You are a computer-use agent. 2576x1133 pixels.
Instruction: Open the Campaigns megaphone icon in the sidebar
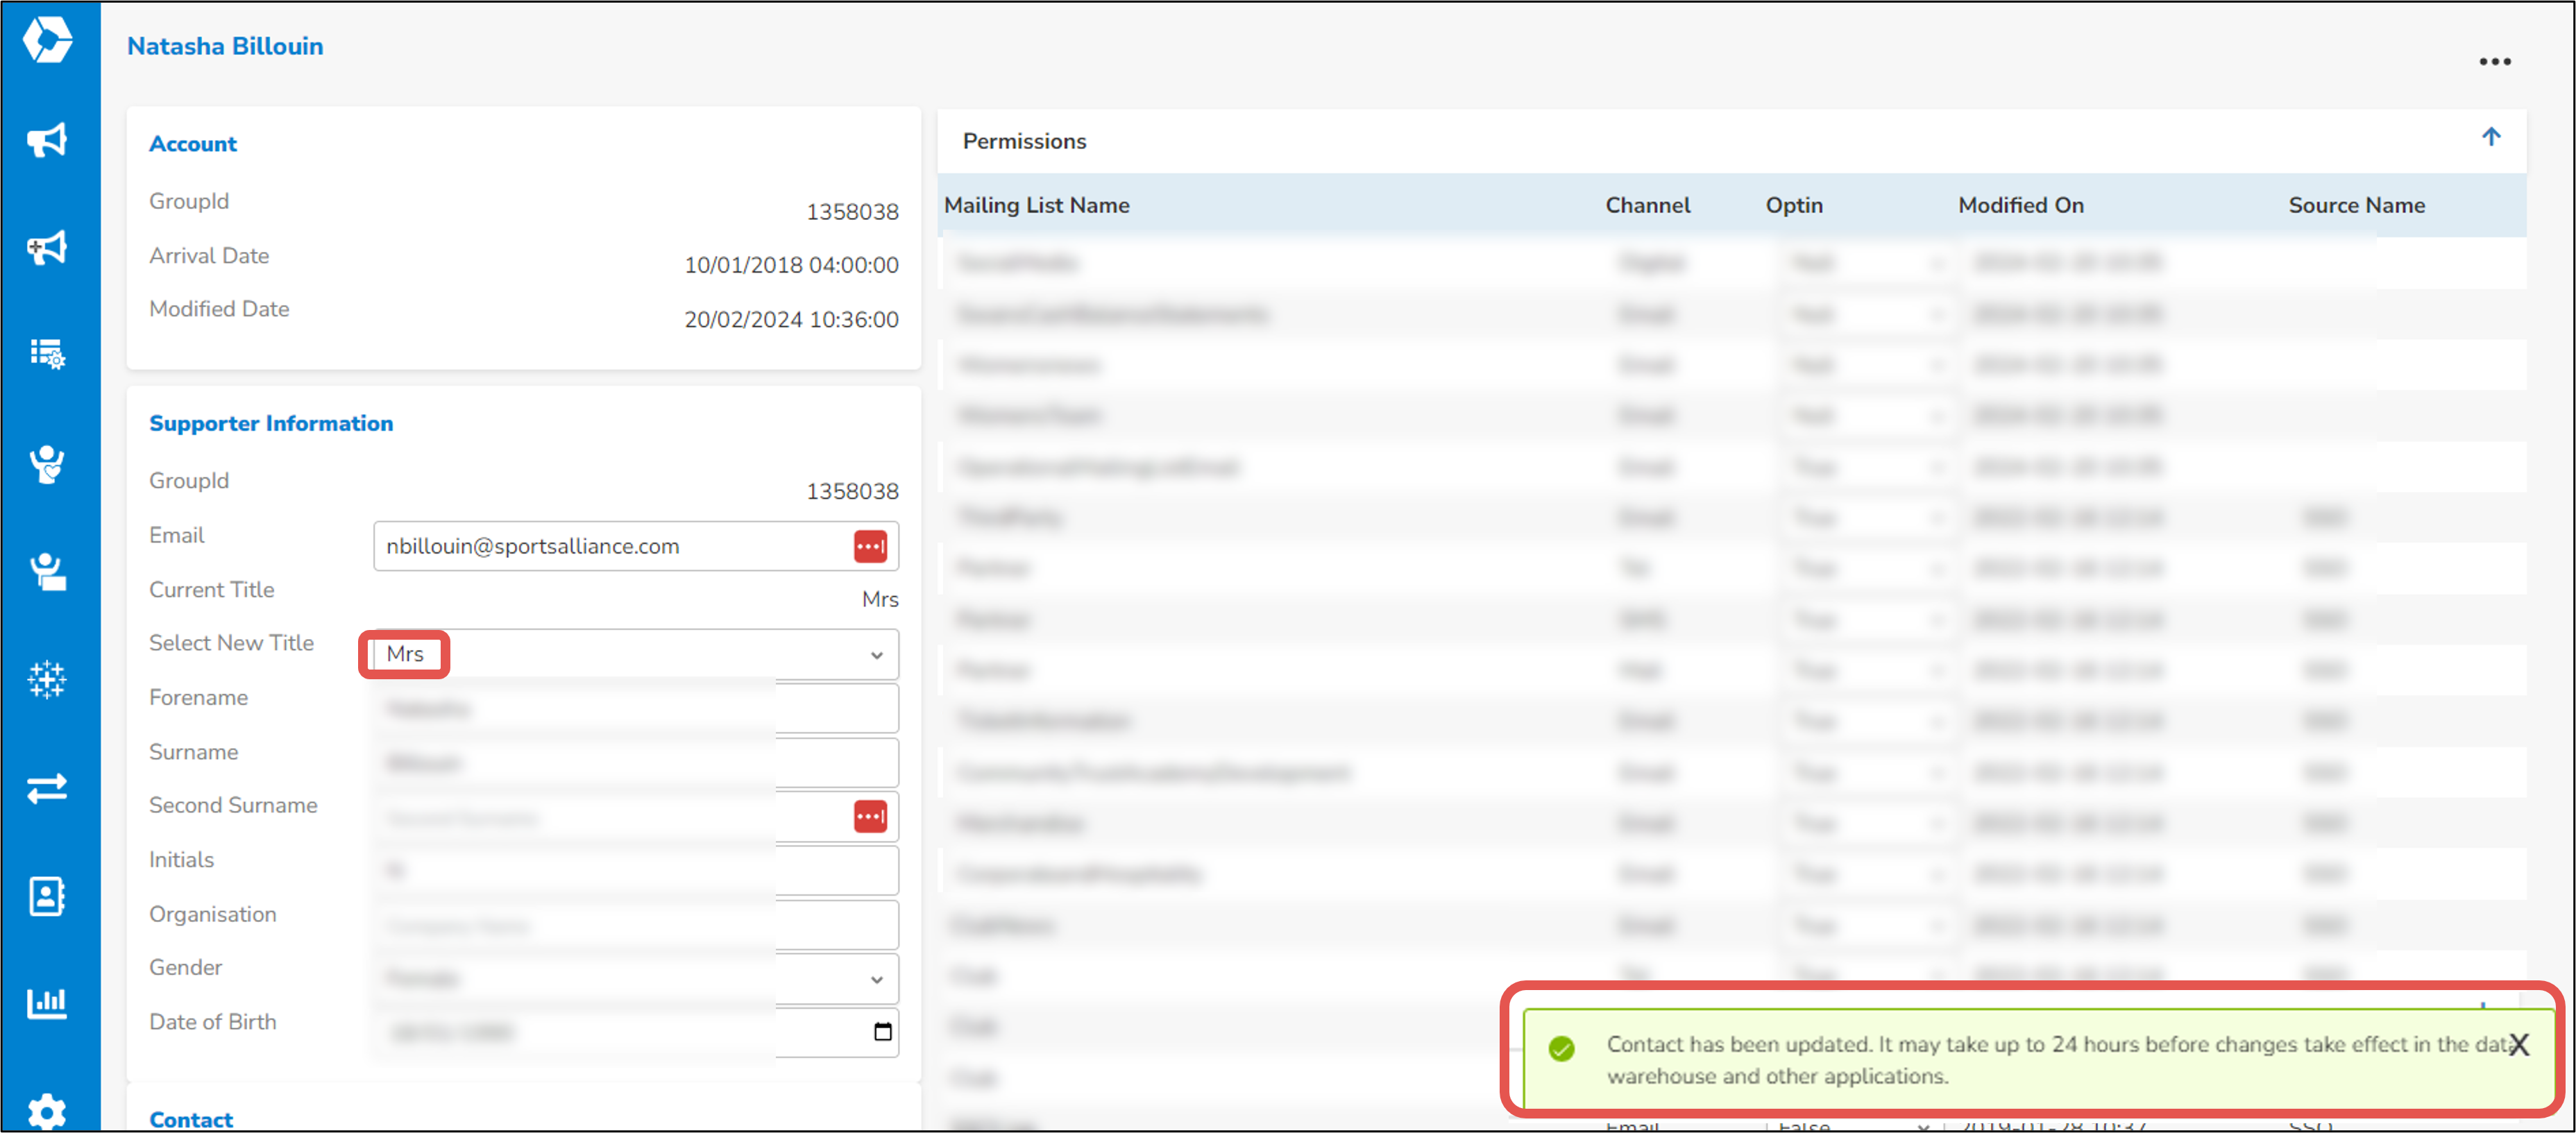tap(47, 140)
